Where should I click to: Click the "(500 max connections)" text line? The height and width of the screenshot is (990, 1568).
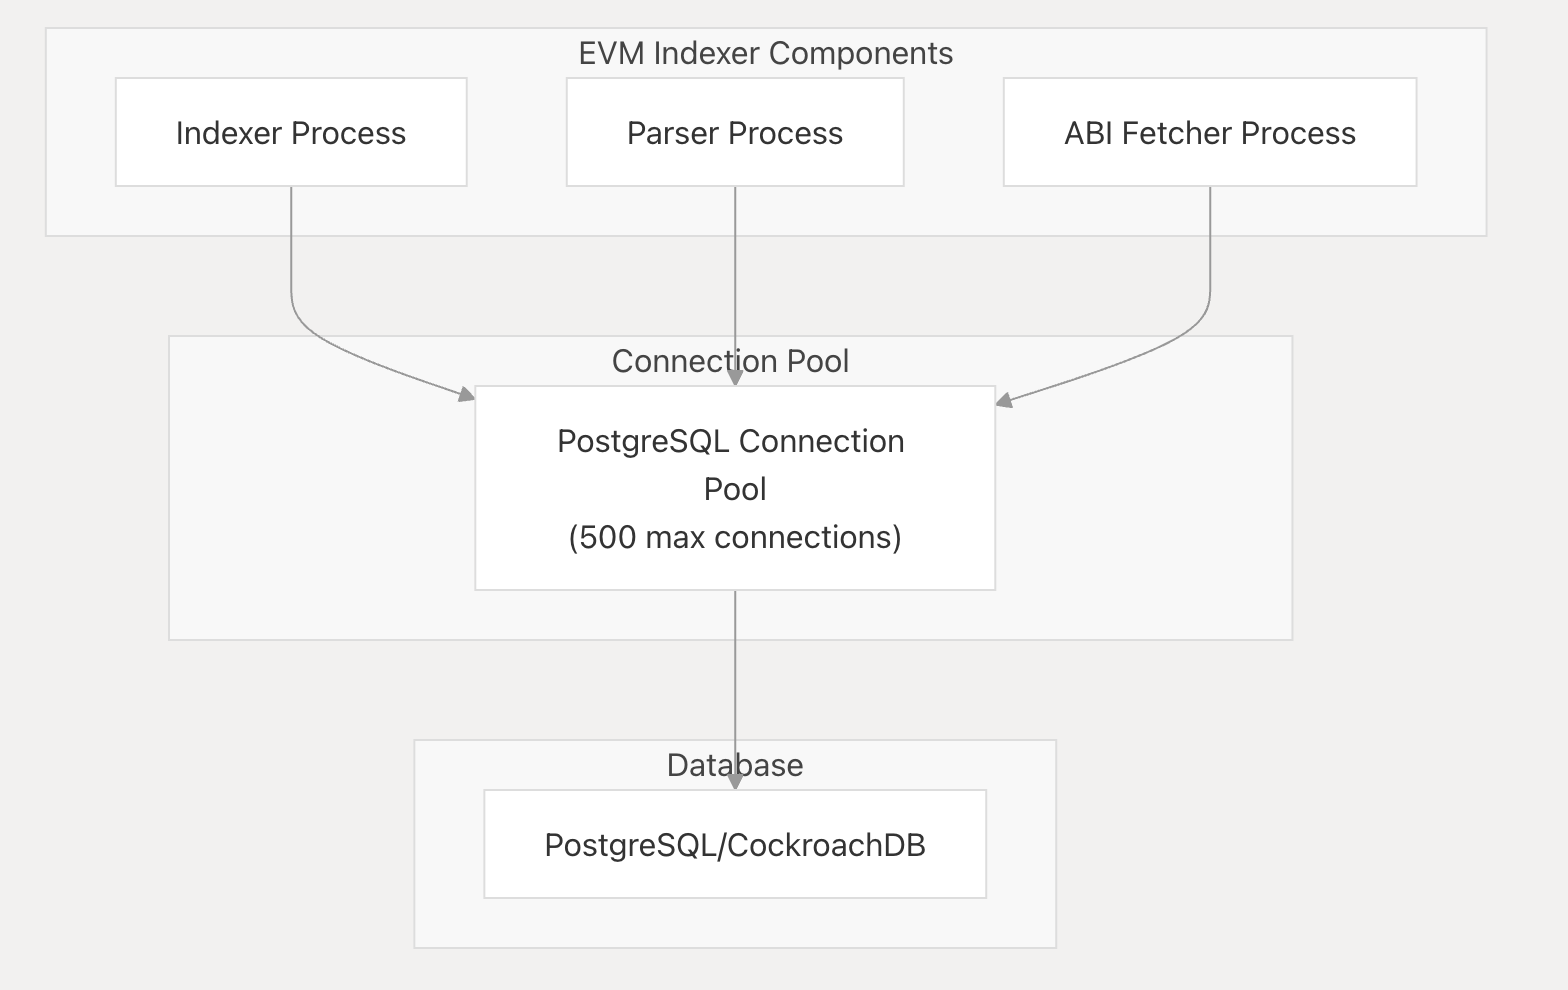tap(735, 537)
